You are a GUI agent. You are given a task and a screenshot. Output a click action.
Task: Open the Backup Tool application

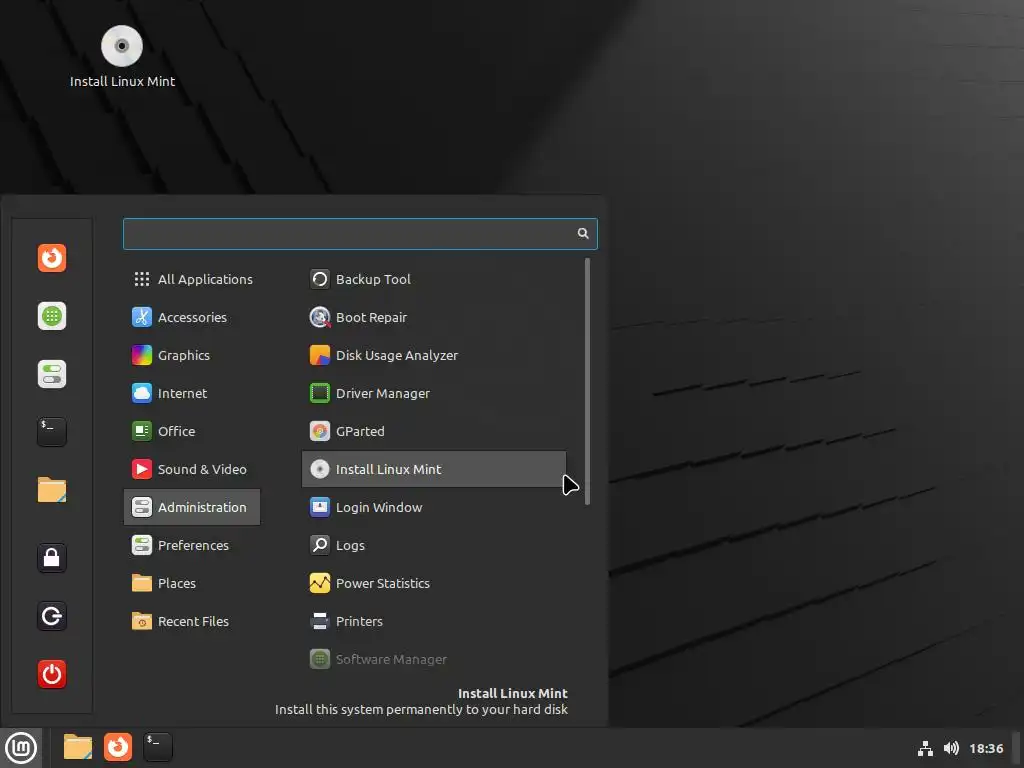(434, 280)
